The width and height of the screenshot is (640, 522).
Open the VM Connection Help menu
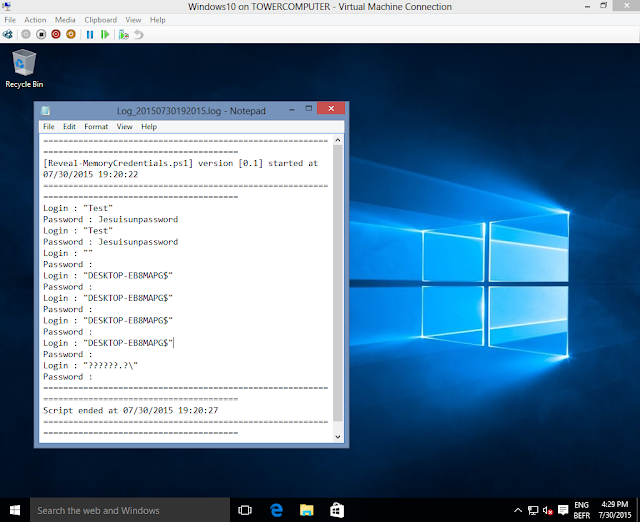pyautogui.click(x=158, y=20)
